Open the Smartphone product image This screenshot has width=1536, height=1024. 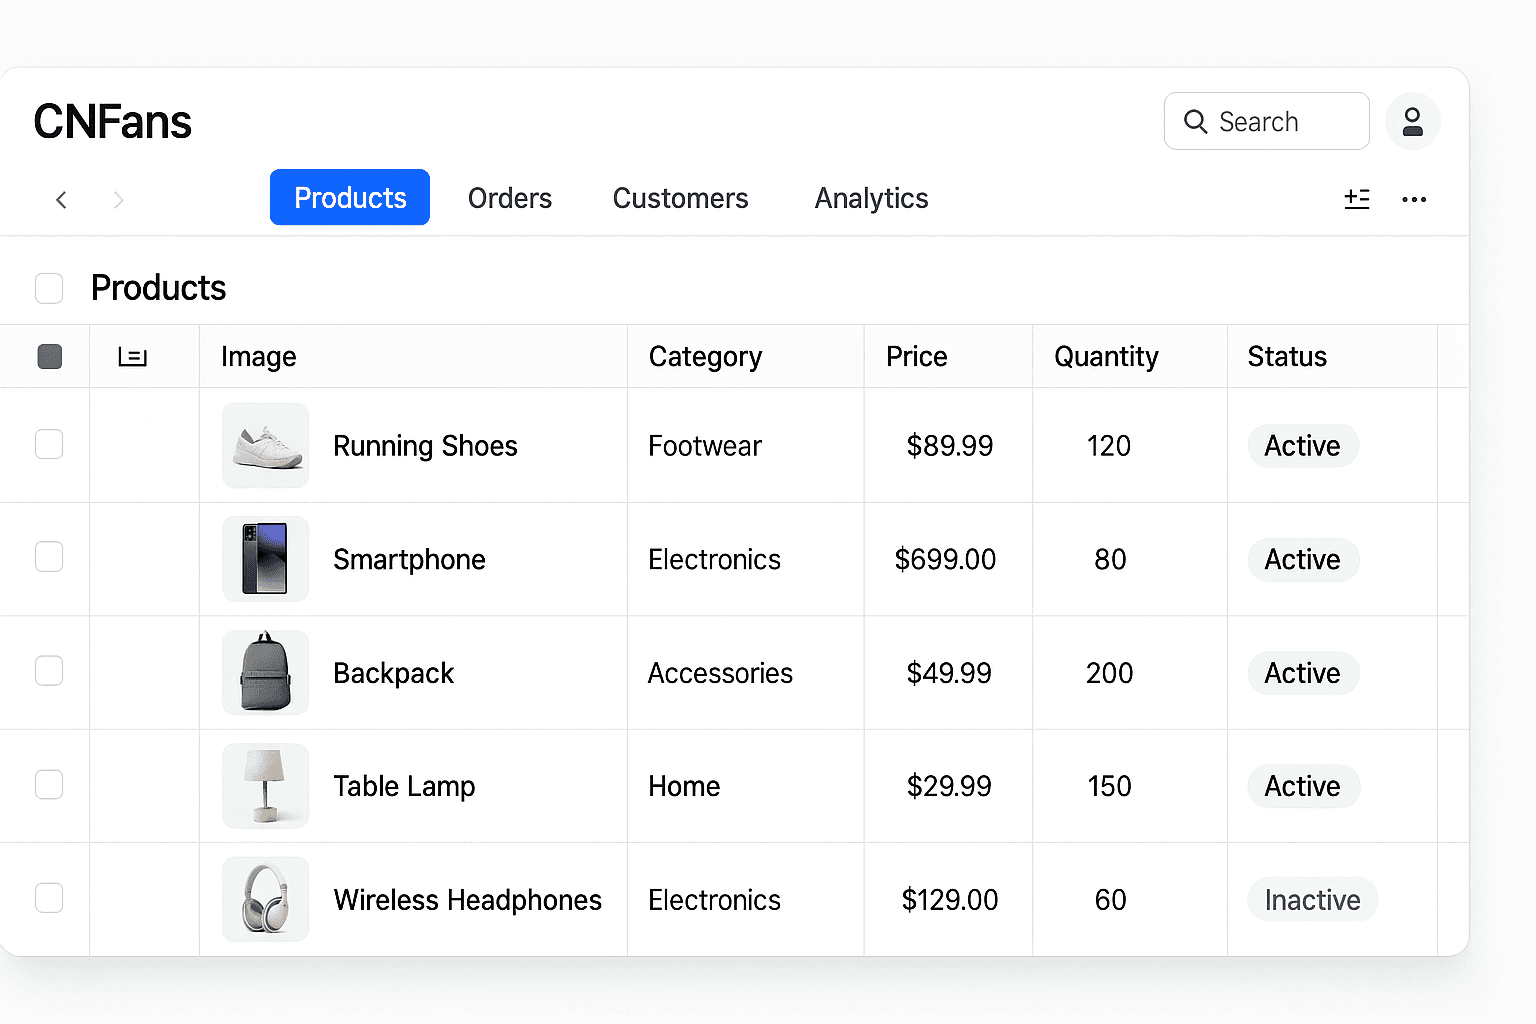click(x=265, y=559)
